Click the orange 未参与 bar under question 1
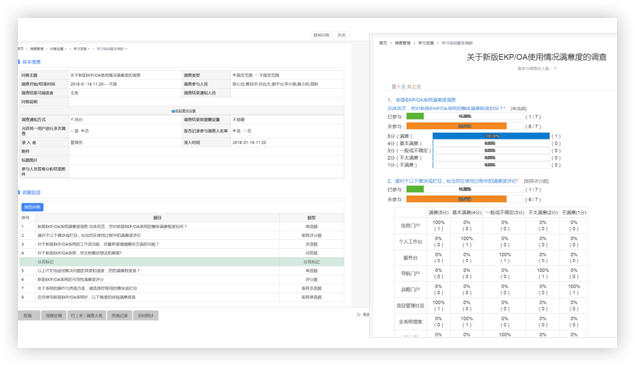 point(456,126)
